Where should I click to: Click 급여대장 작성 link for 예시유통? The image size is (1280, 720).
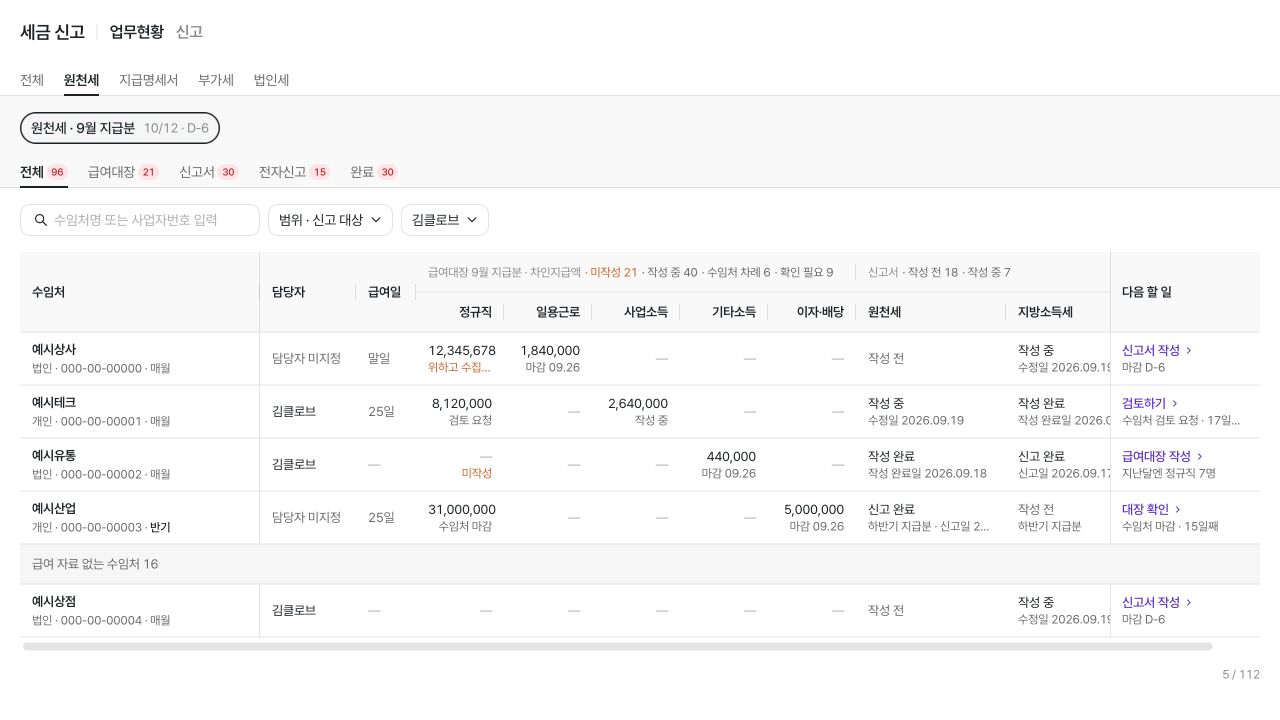point(1163,456)
